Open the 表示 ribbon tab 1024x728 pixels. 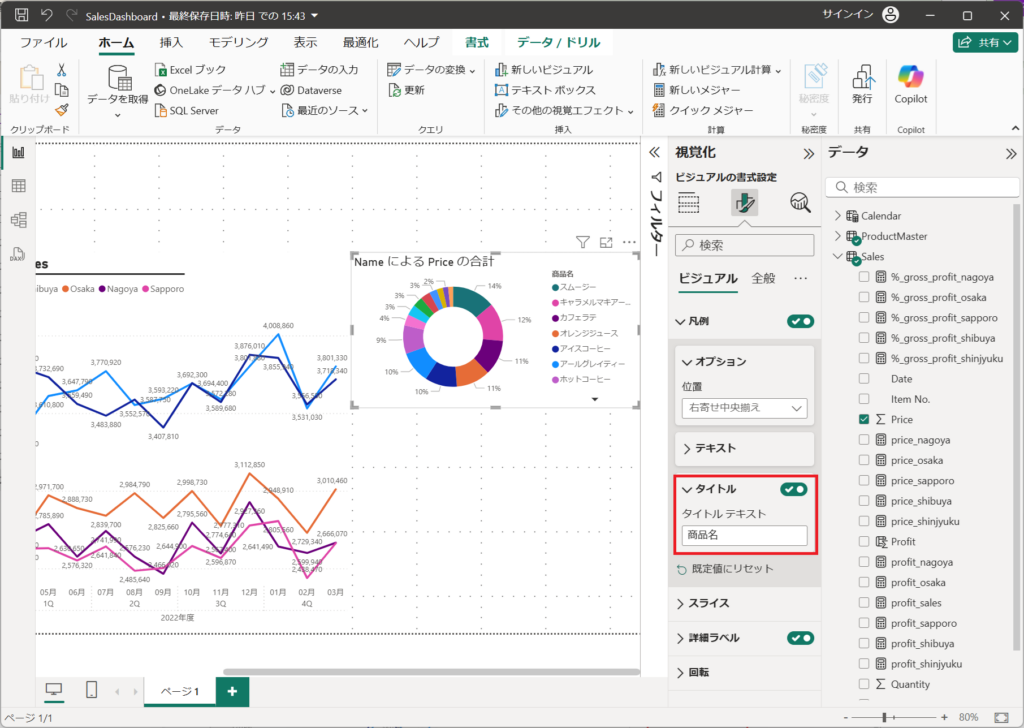click(x=305, y=42)
